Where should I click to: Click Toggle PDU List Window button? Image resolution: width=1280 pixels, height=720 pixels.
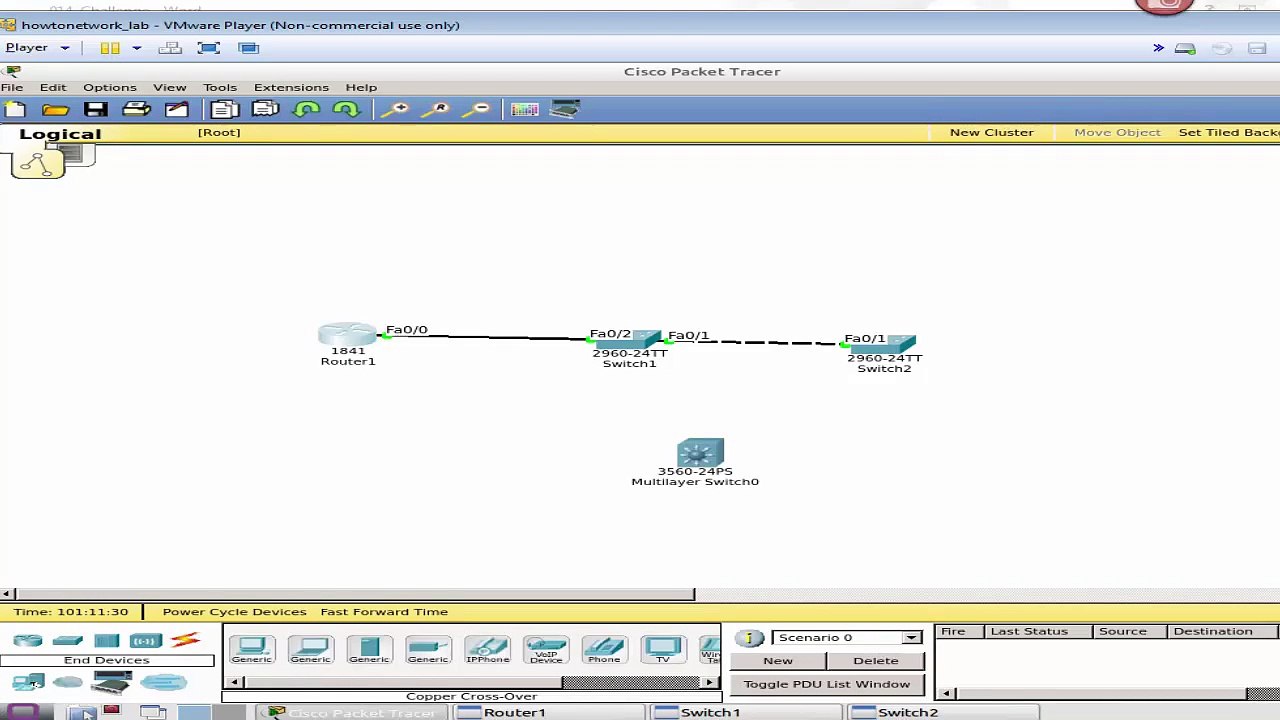click(827, 684)
